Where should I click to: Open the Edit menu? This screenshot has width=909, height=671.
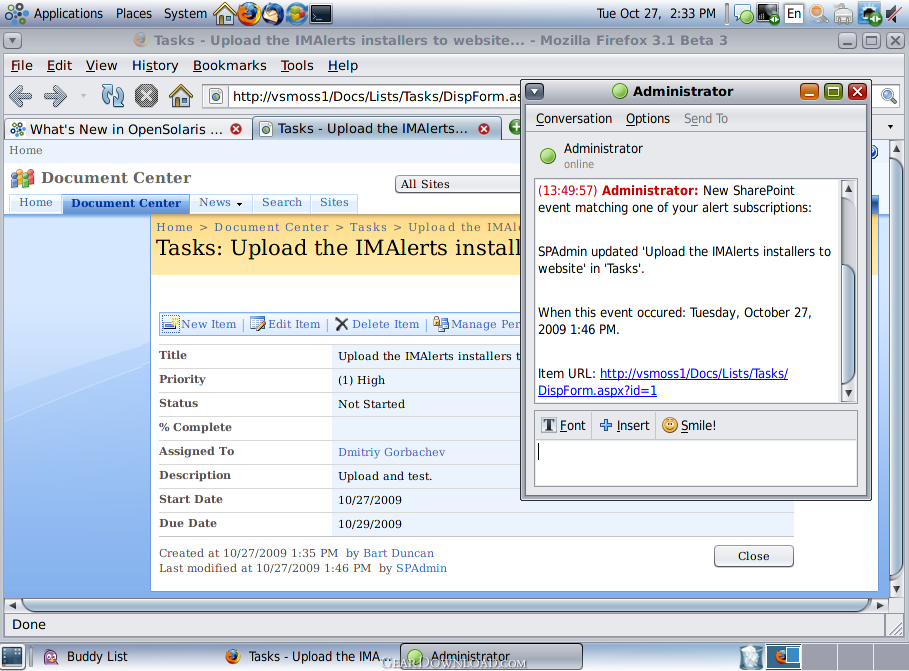(x=59, y=66)
